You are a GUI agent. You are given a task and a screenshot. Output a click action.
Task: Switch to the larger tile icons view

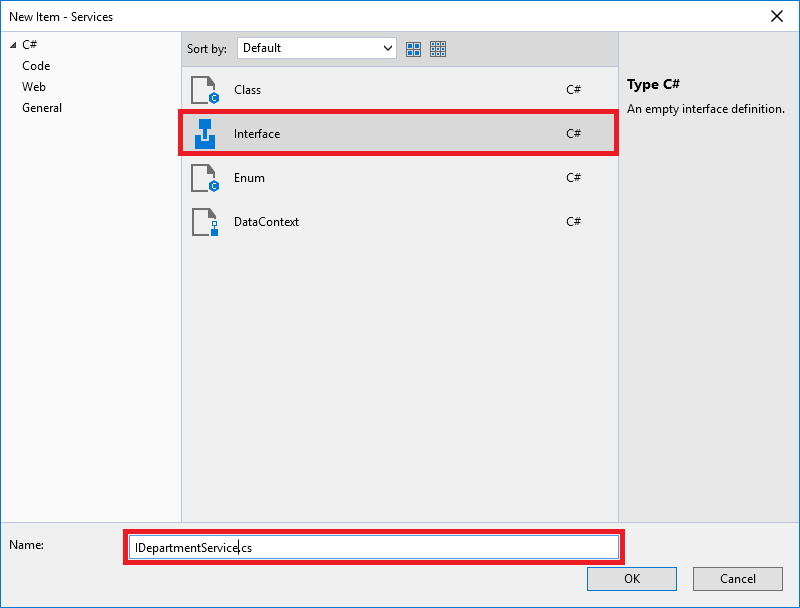414,48
